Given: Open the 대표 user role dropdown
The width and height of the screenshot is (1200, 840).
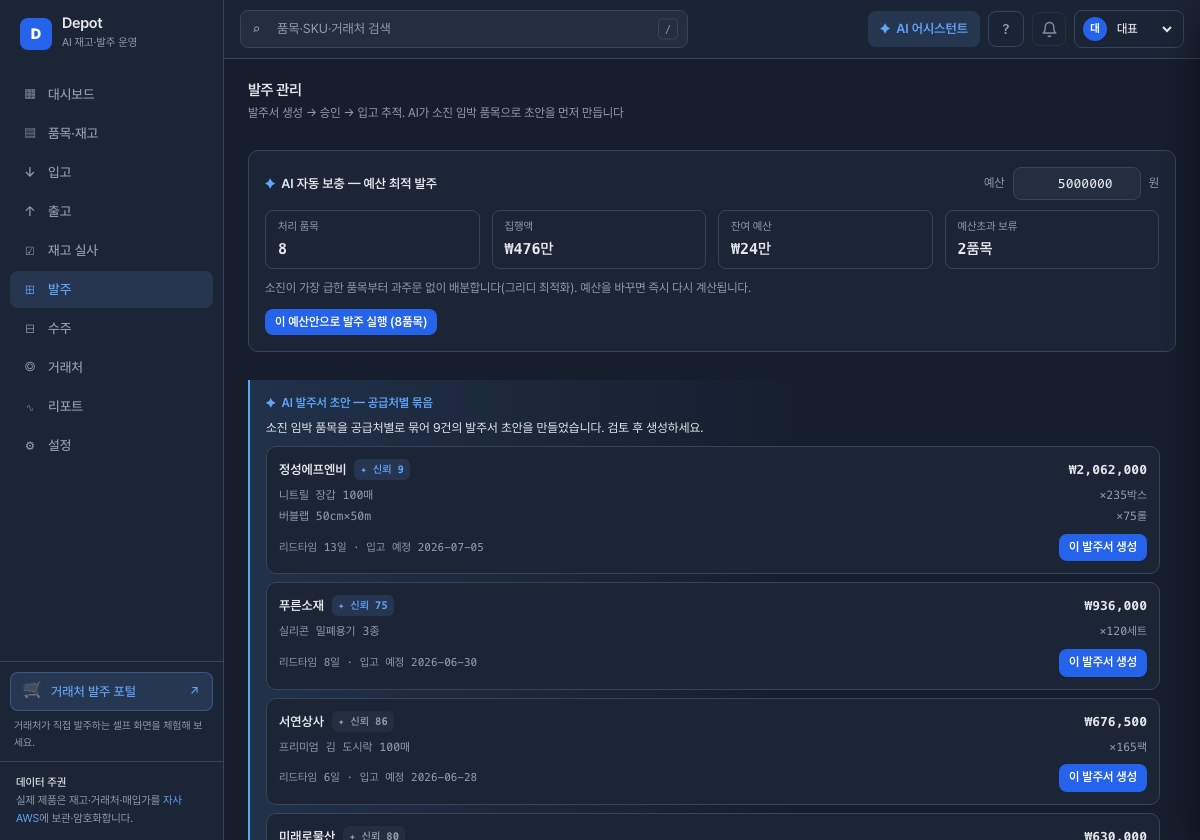Looking at the screenshot, I should point(1129,29).
